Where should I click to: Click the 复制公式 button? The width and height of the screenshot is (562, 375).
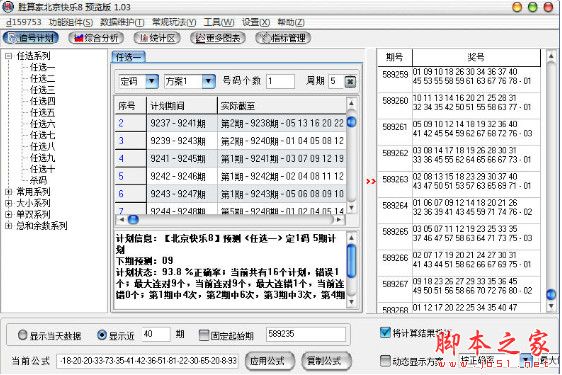click(326, 361)
